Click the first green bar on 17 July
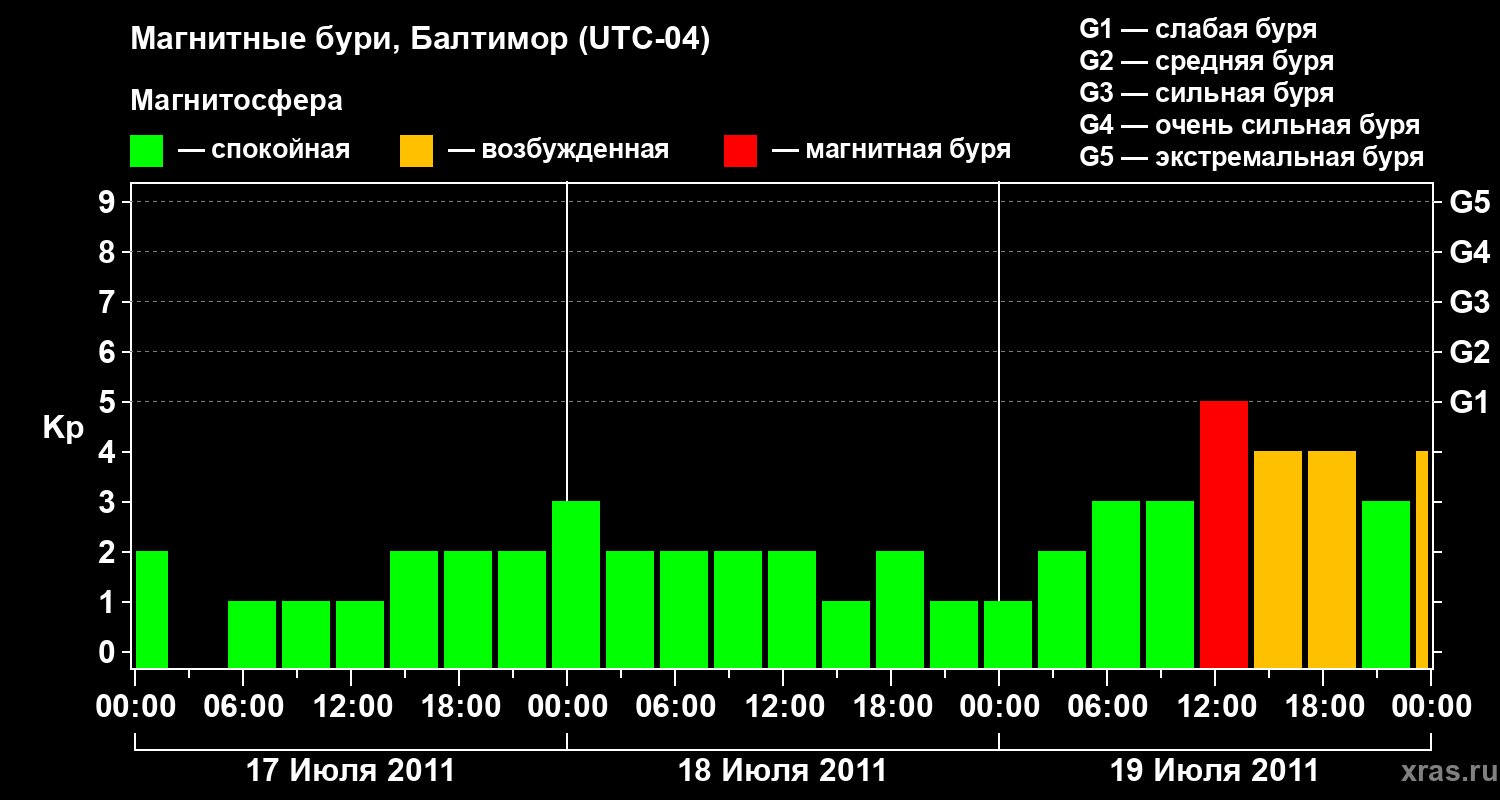This screenshot has width=1500, height=800. click(x=152, y=609)
